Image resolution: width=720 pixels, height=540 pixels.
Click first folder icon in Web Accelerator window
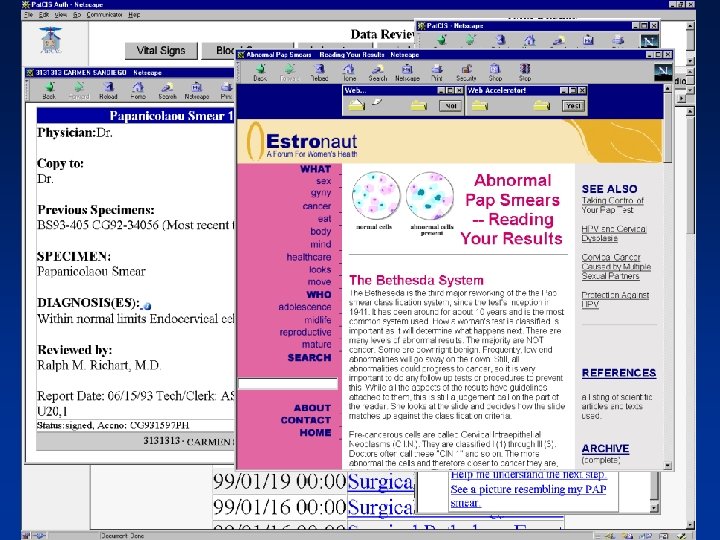[479, 106]
